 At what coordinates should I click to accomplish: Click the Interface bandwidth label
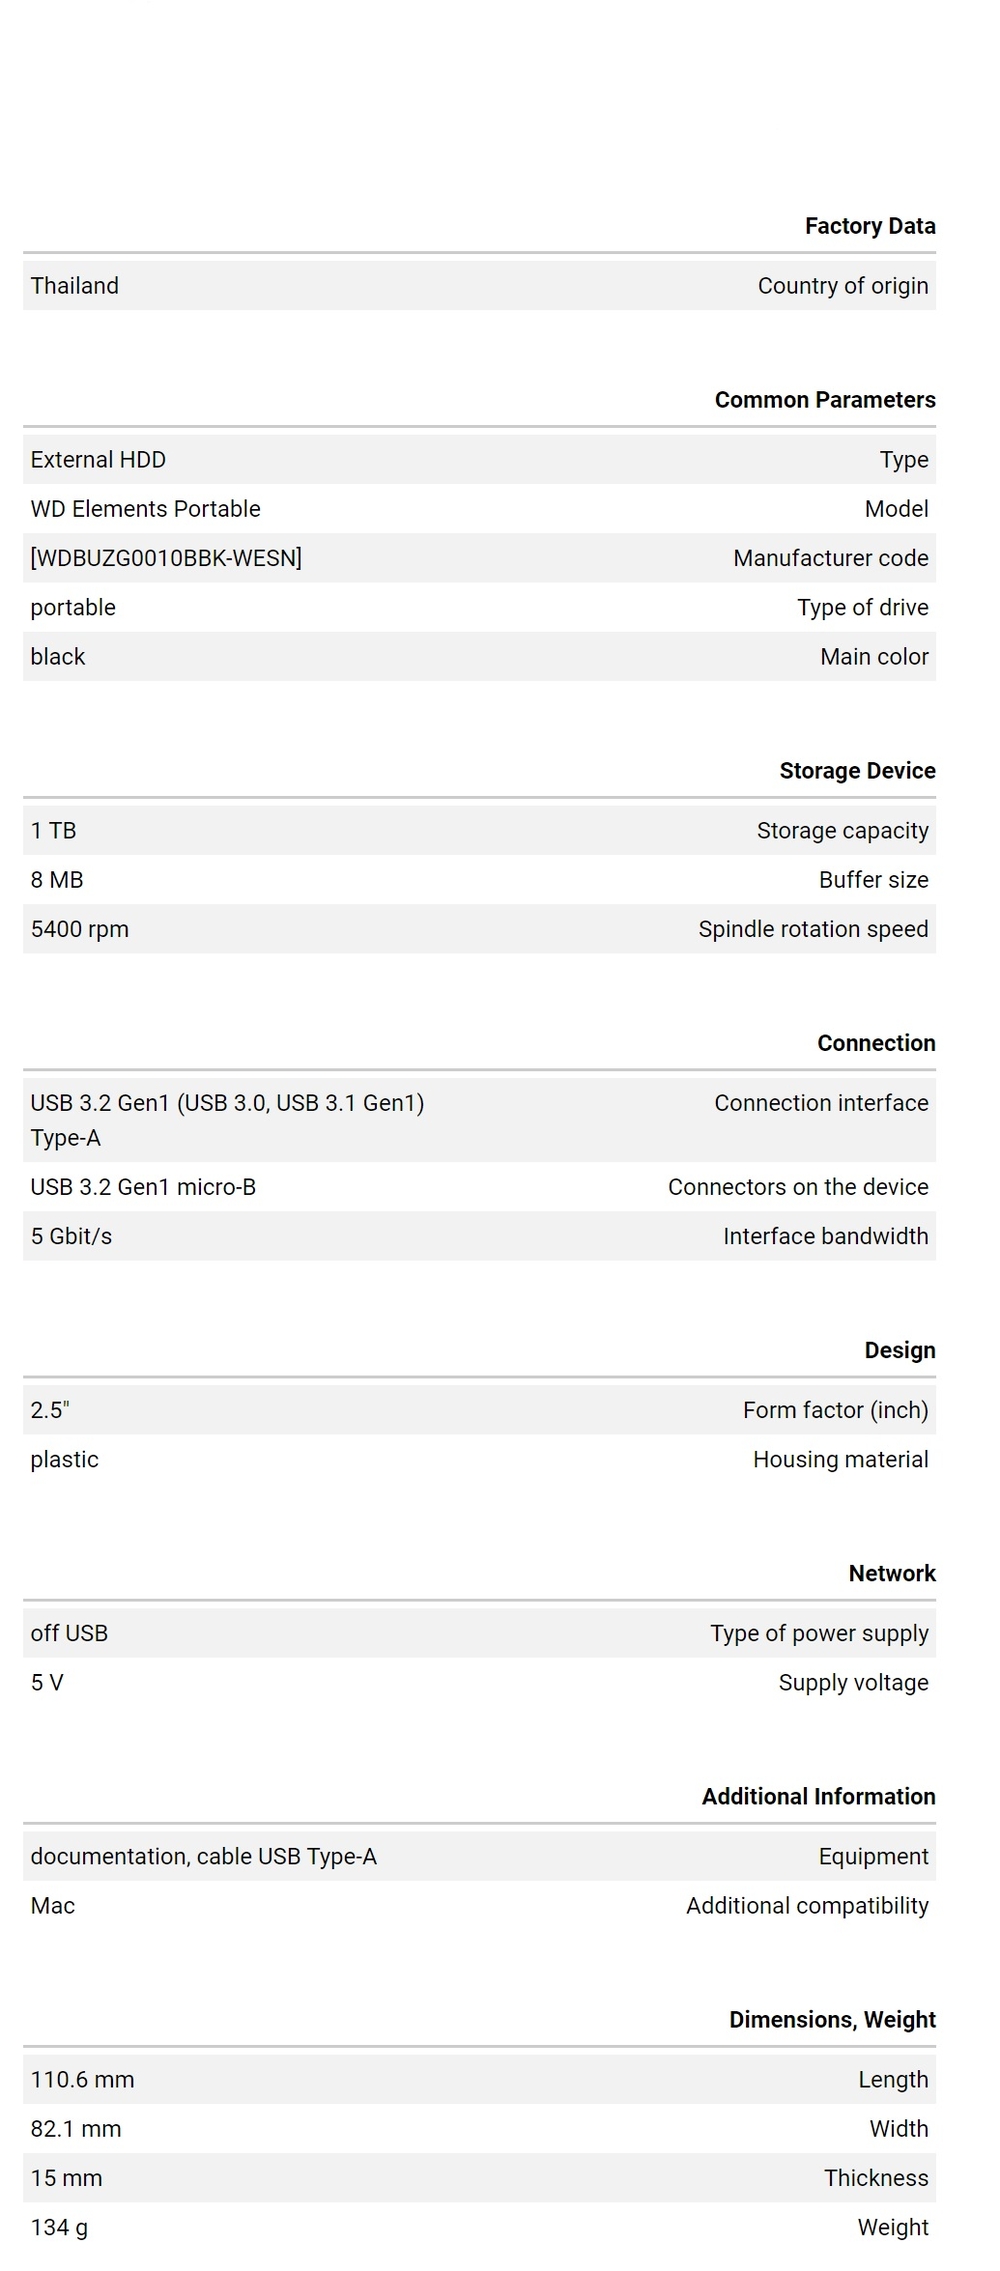point(826,1236)
